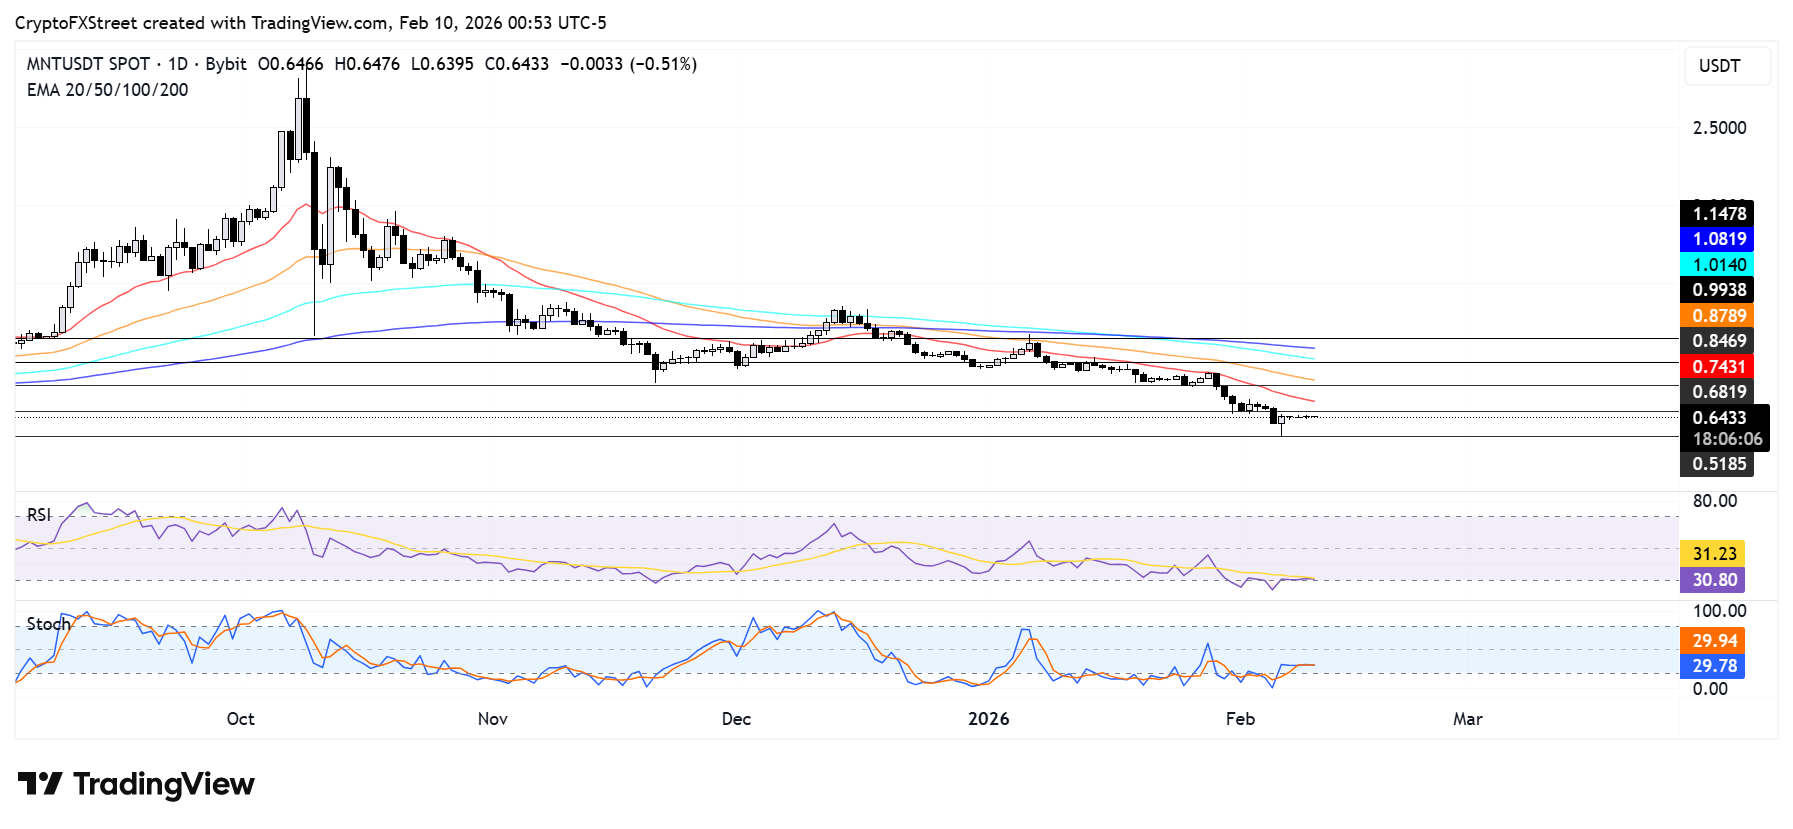Click the yellow 31.23 RSI value tag
The height and width of the screenshot is (829, 1793).
tap(1713, 554)
